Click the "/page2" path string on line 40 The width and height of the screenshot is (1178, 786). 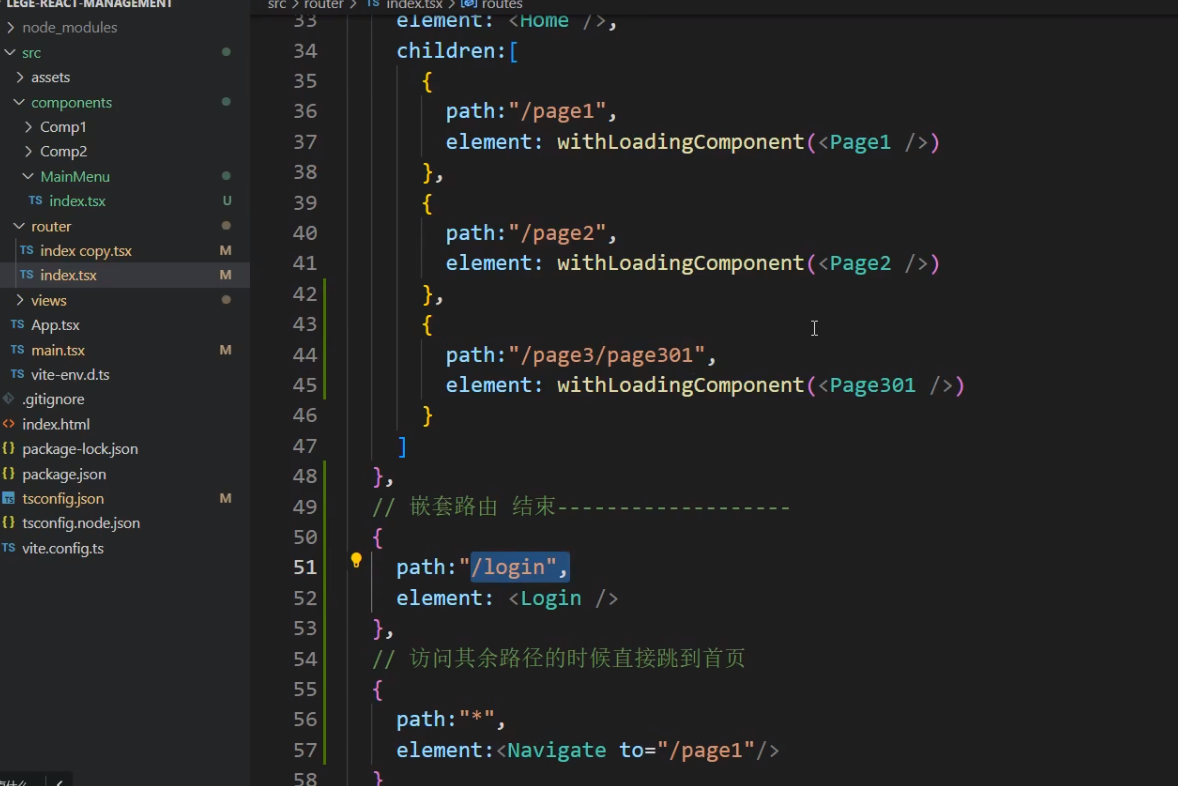coord(557,233)
